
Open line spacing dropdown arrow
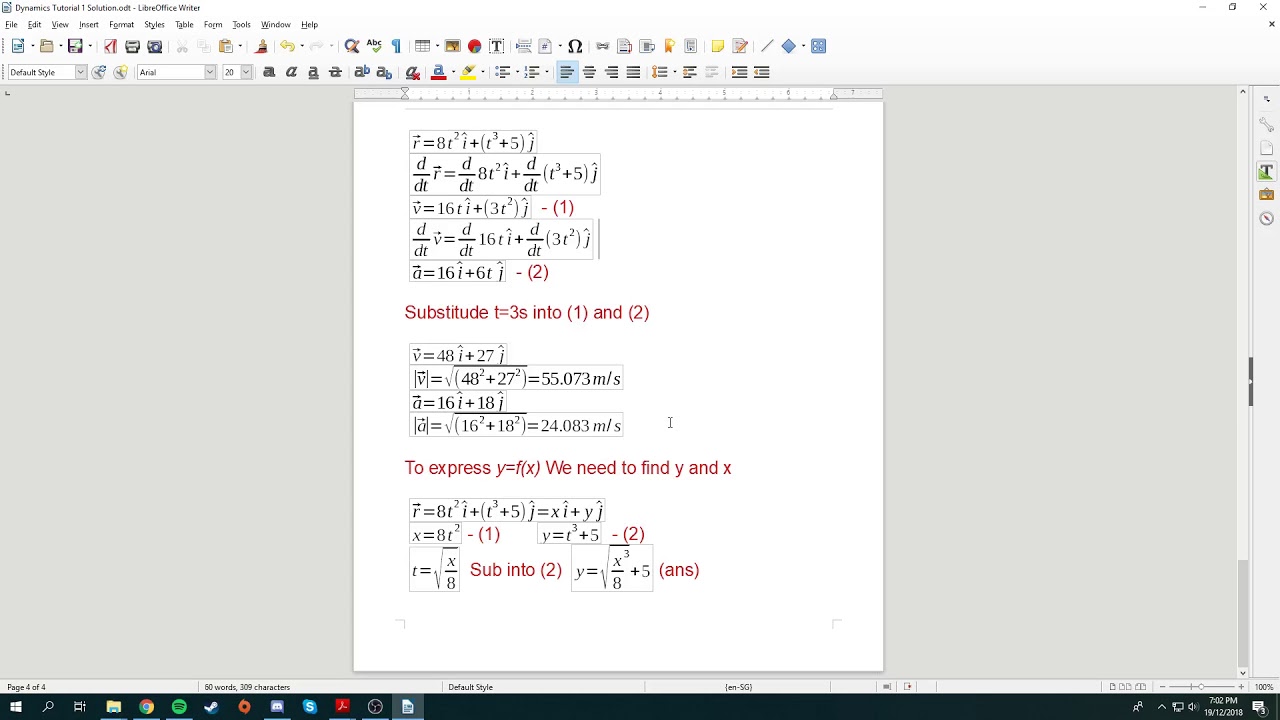[673, 72]
